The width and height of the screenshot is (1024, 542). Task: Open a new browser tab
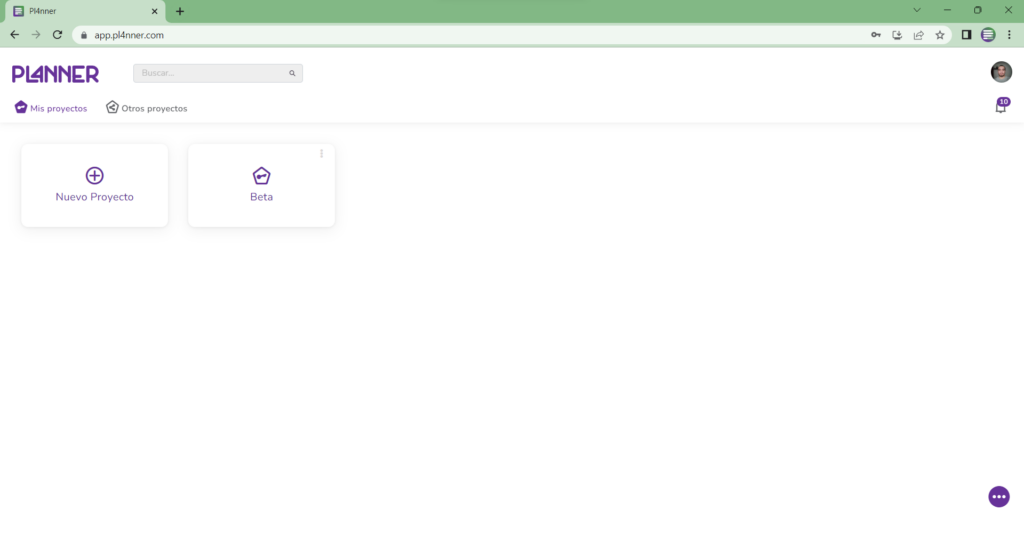tap(180, 11)
